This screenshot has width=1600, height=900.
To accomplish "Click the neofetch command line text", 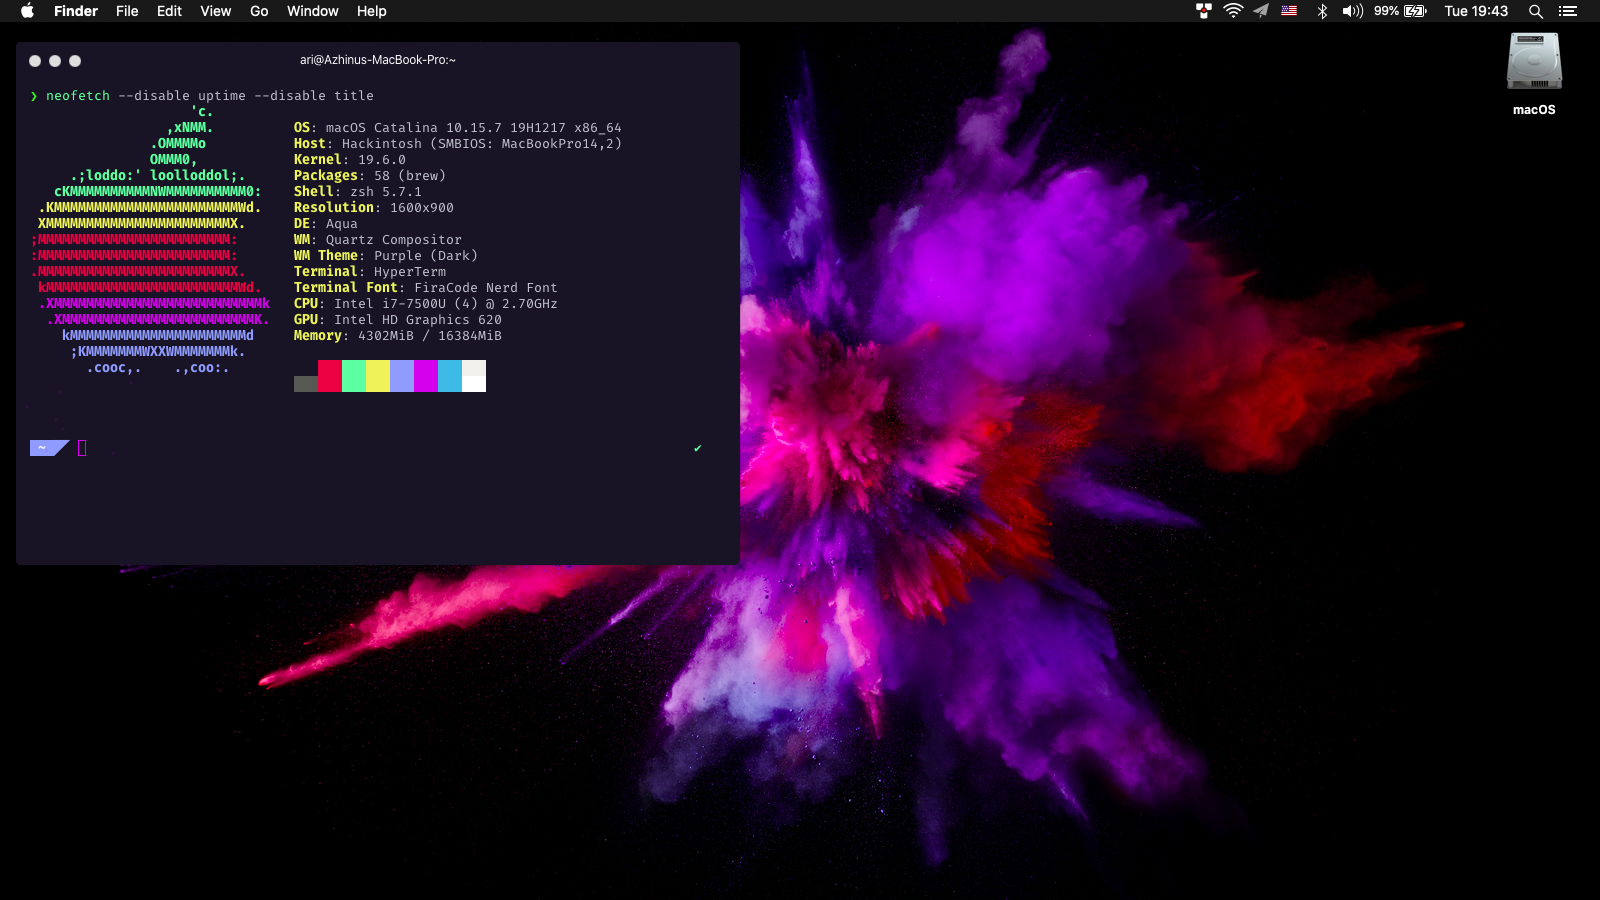I will tap(210, 96).
